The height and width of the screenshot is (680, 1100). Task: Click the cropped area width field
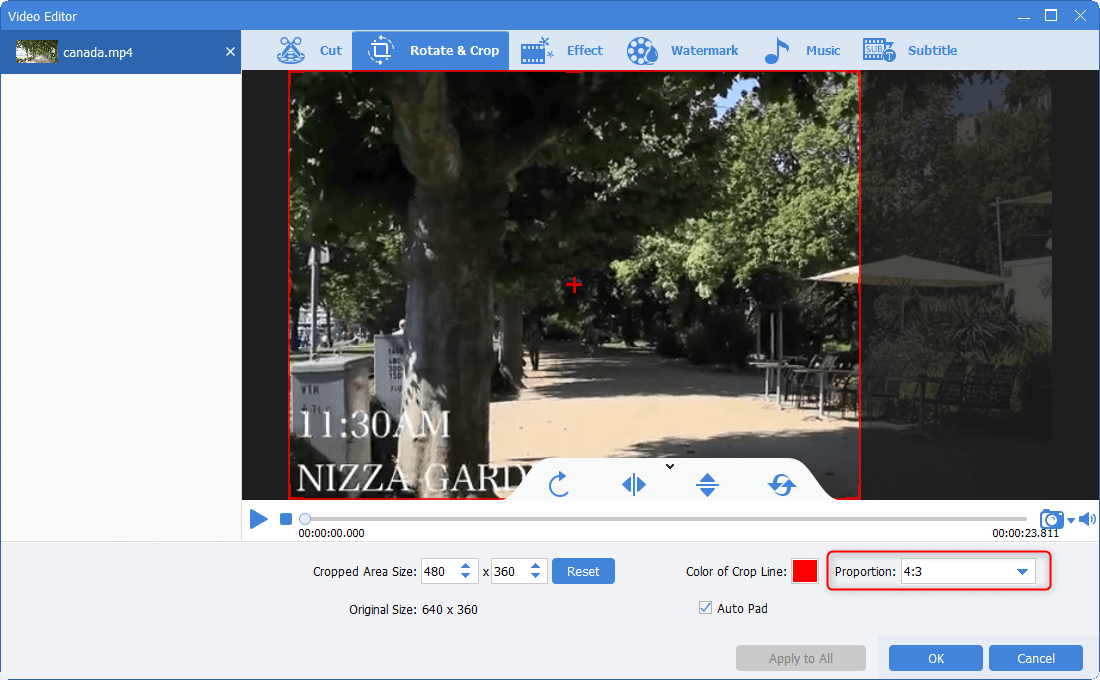click(x=438, y=572)
